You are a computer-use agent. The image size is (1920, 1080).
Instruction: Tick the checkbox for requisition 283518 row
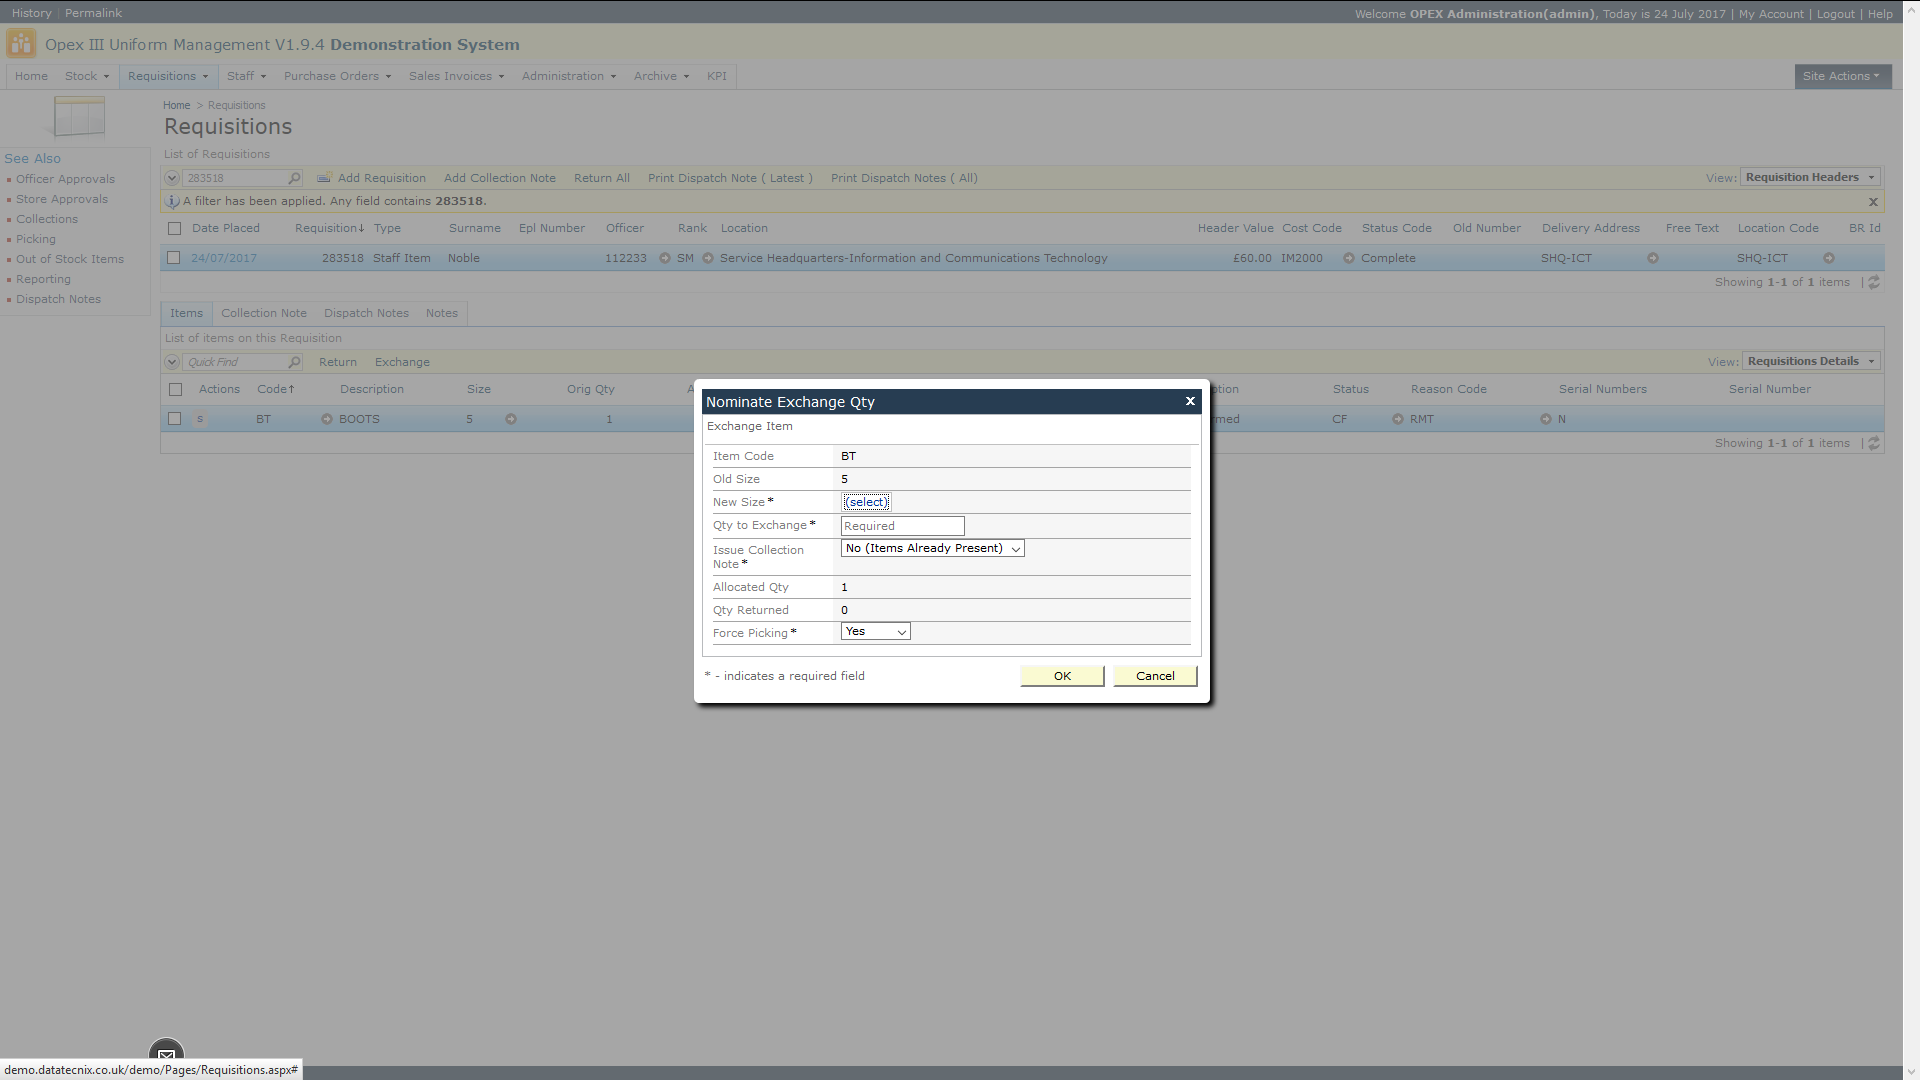pos(174,258)
